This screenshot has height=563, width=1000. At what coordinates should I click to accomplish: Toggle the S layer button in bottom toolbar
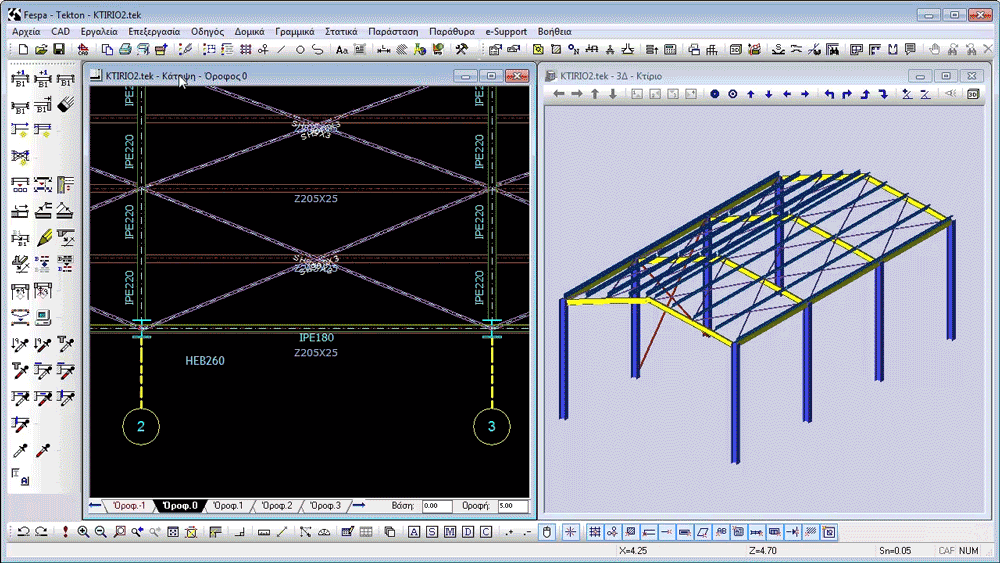[432, 532]
